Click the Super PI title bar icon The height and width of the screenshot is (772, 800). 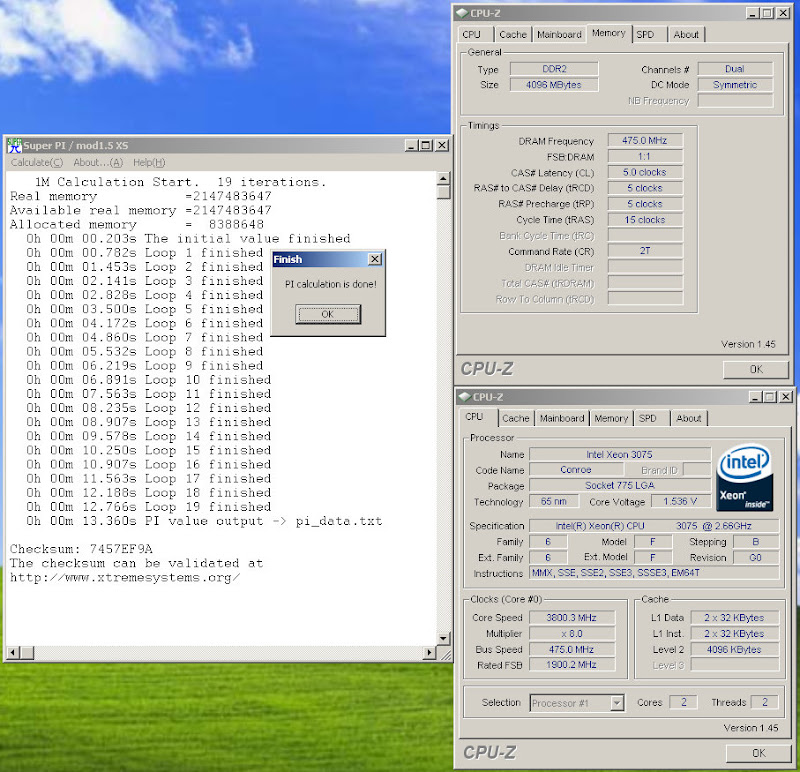(13, 145)
